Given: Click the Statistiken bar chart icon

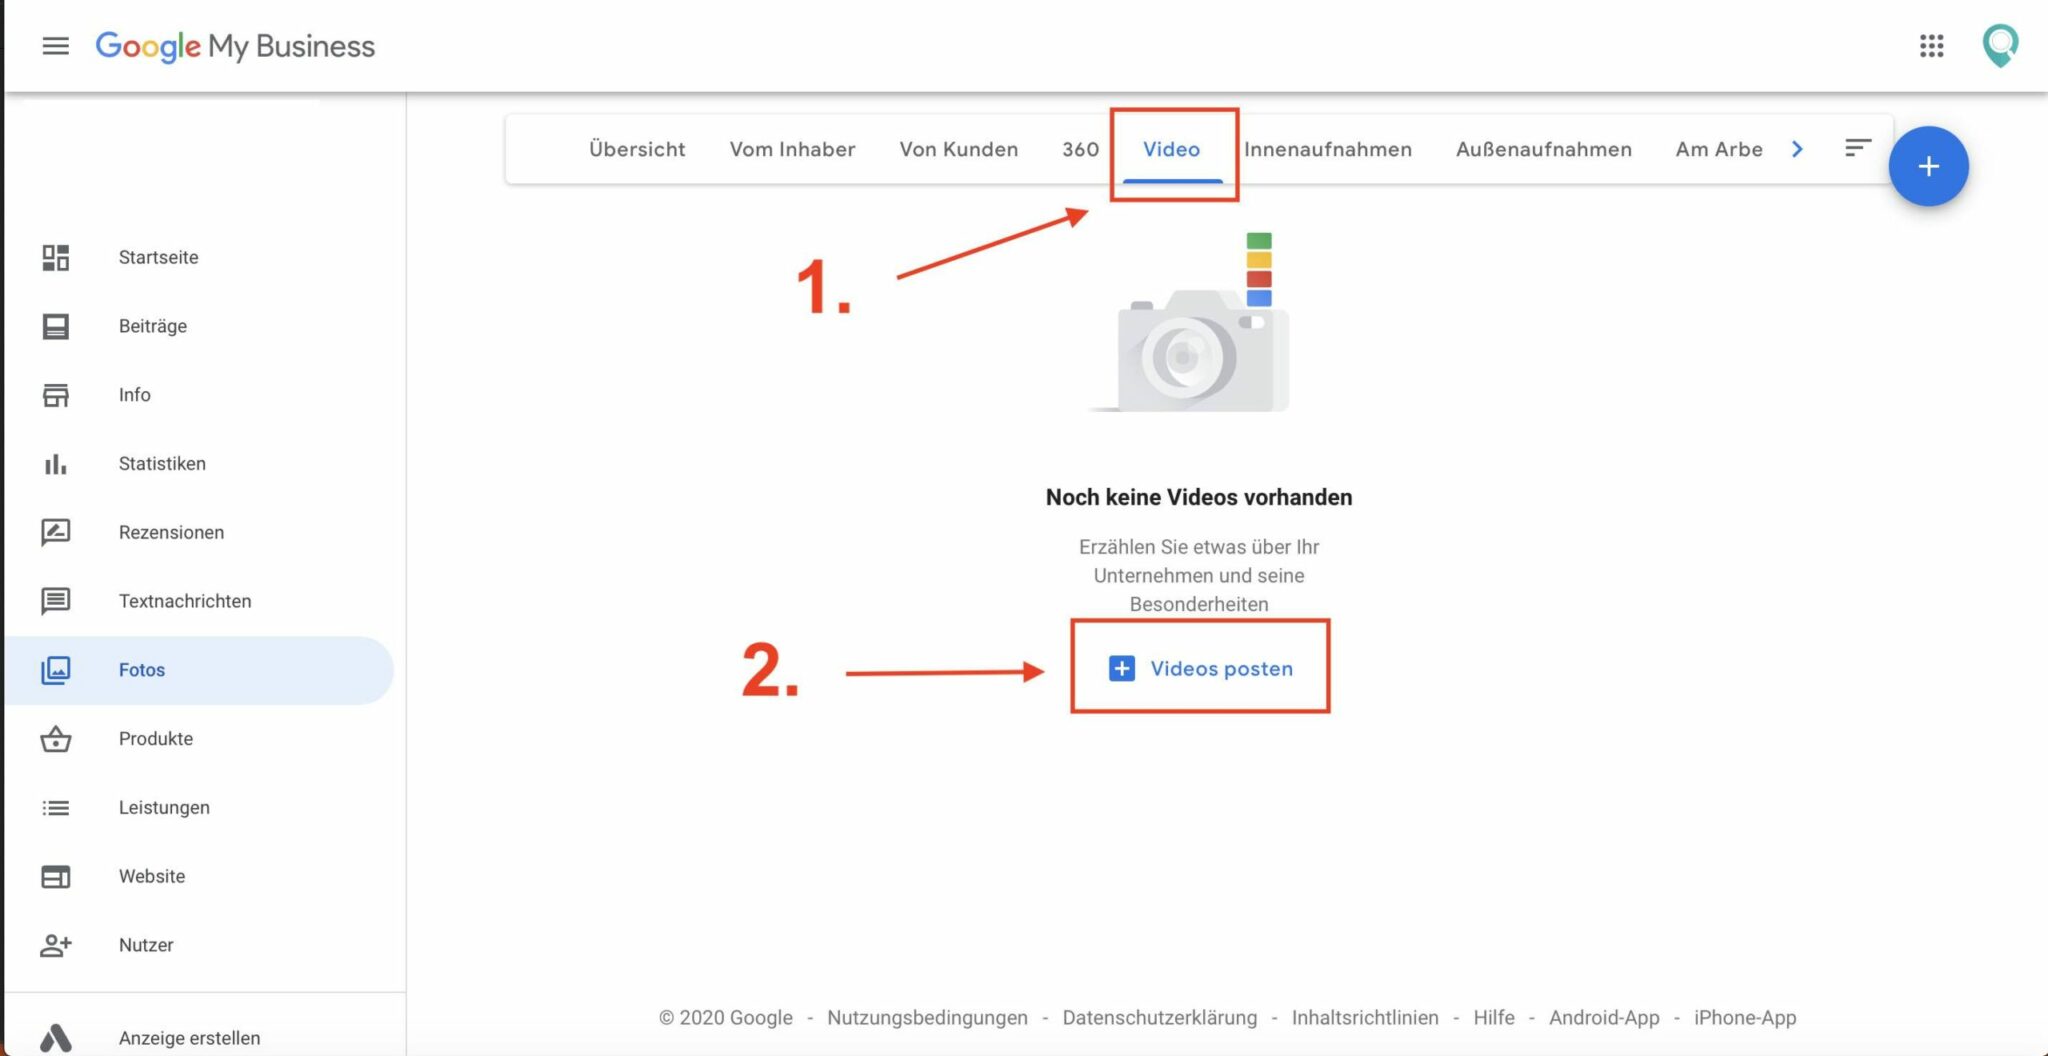Looking at the screenshot, I should [56, 464].
